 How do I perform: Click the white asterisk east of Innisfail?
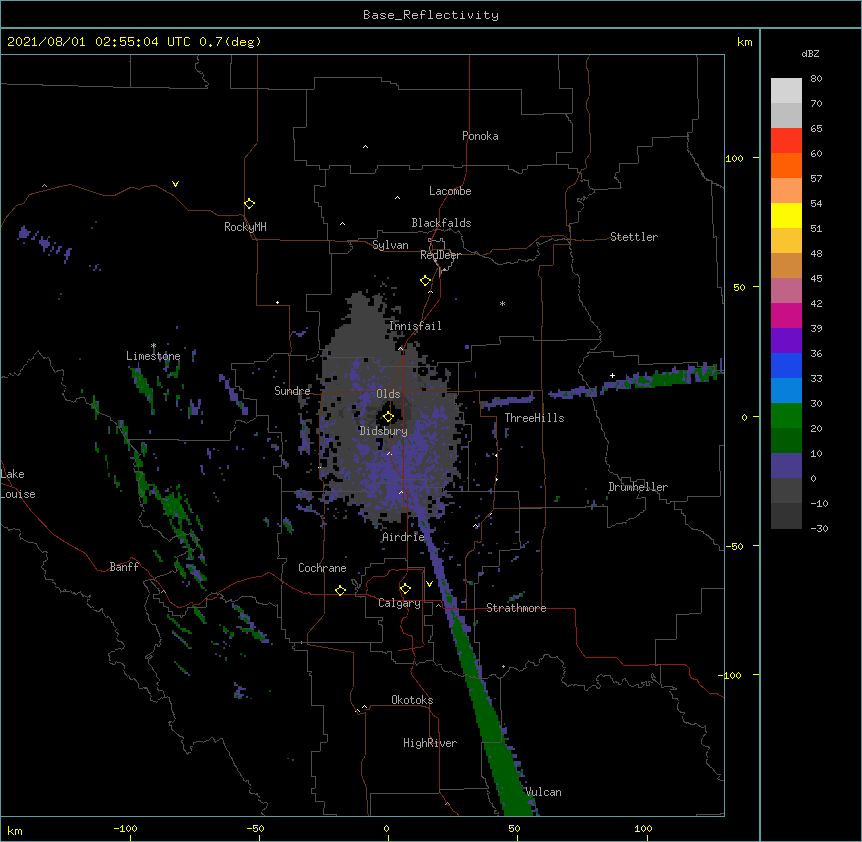coord(502,304)
